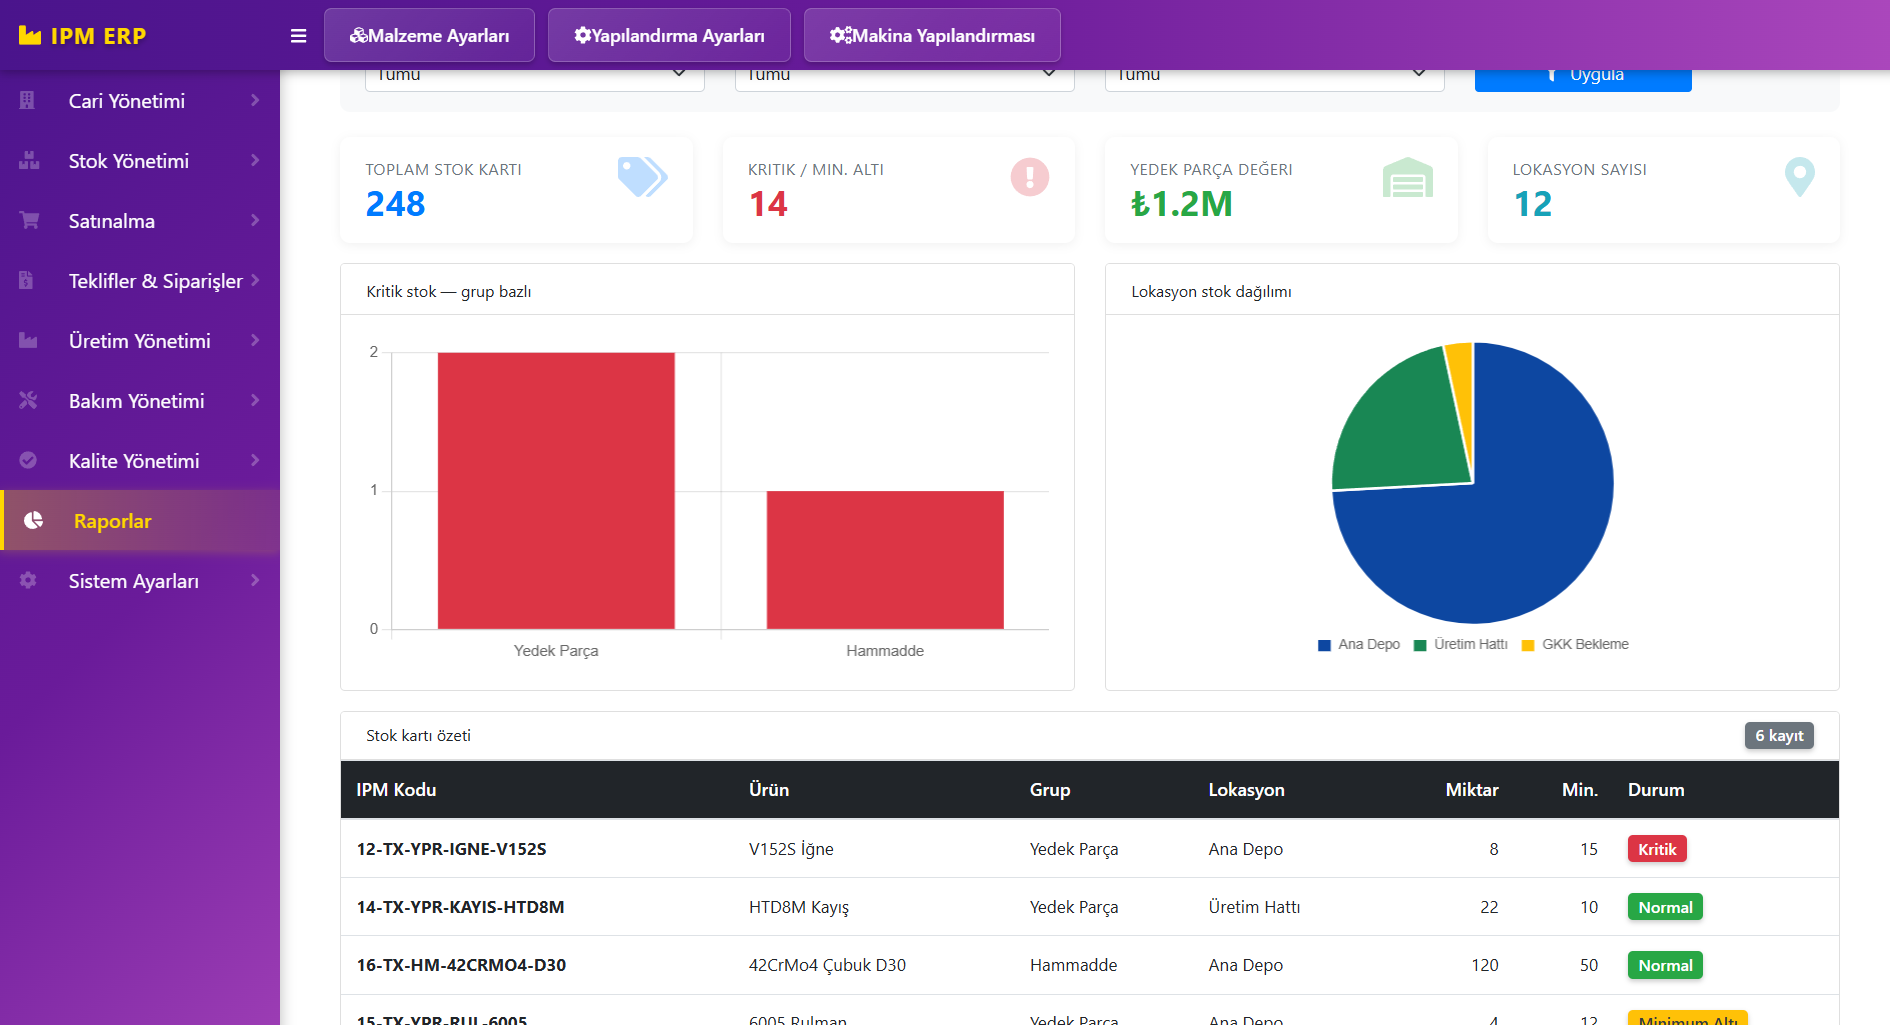The height and width of the screenshot is (1025, 1890).
Task: Toggle the hamburger sidebar menu icon
Action: tap(298, 36)
